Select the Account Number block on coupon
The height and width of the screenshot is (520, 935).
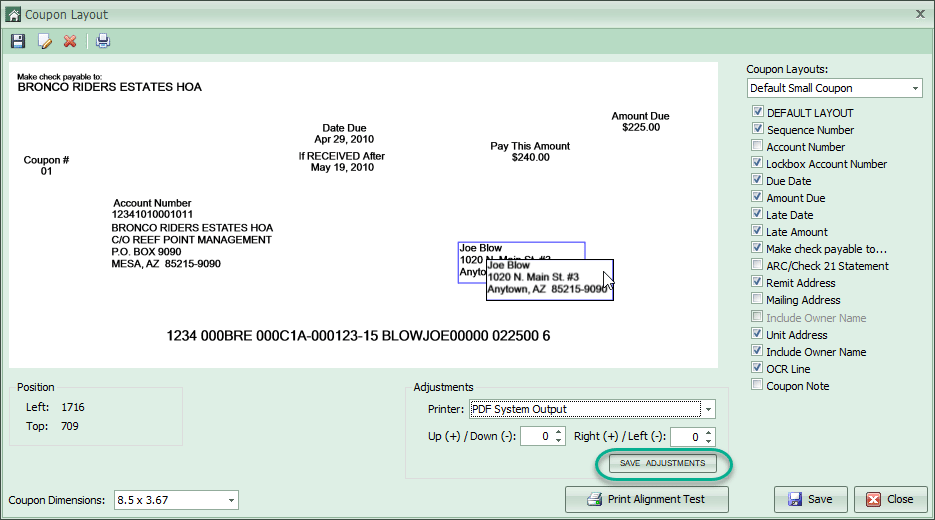(x=152, y=209)
